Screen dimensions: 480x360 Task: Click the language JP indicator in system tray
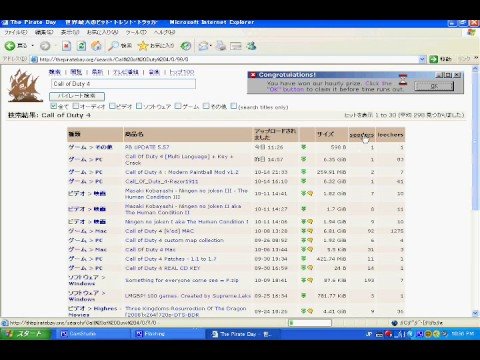click(369, 334)
